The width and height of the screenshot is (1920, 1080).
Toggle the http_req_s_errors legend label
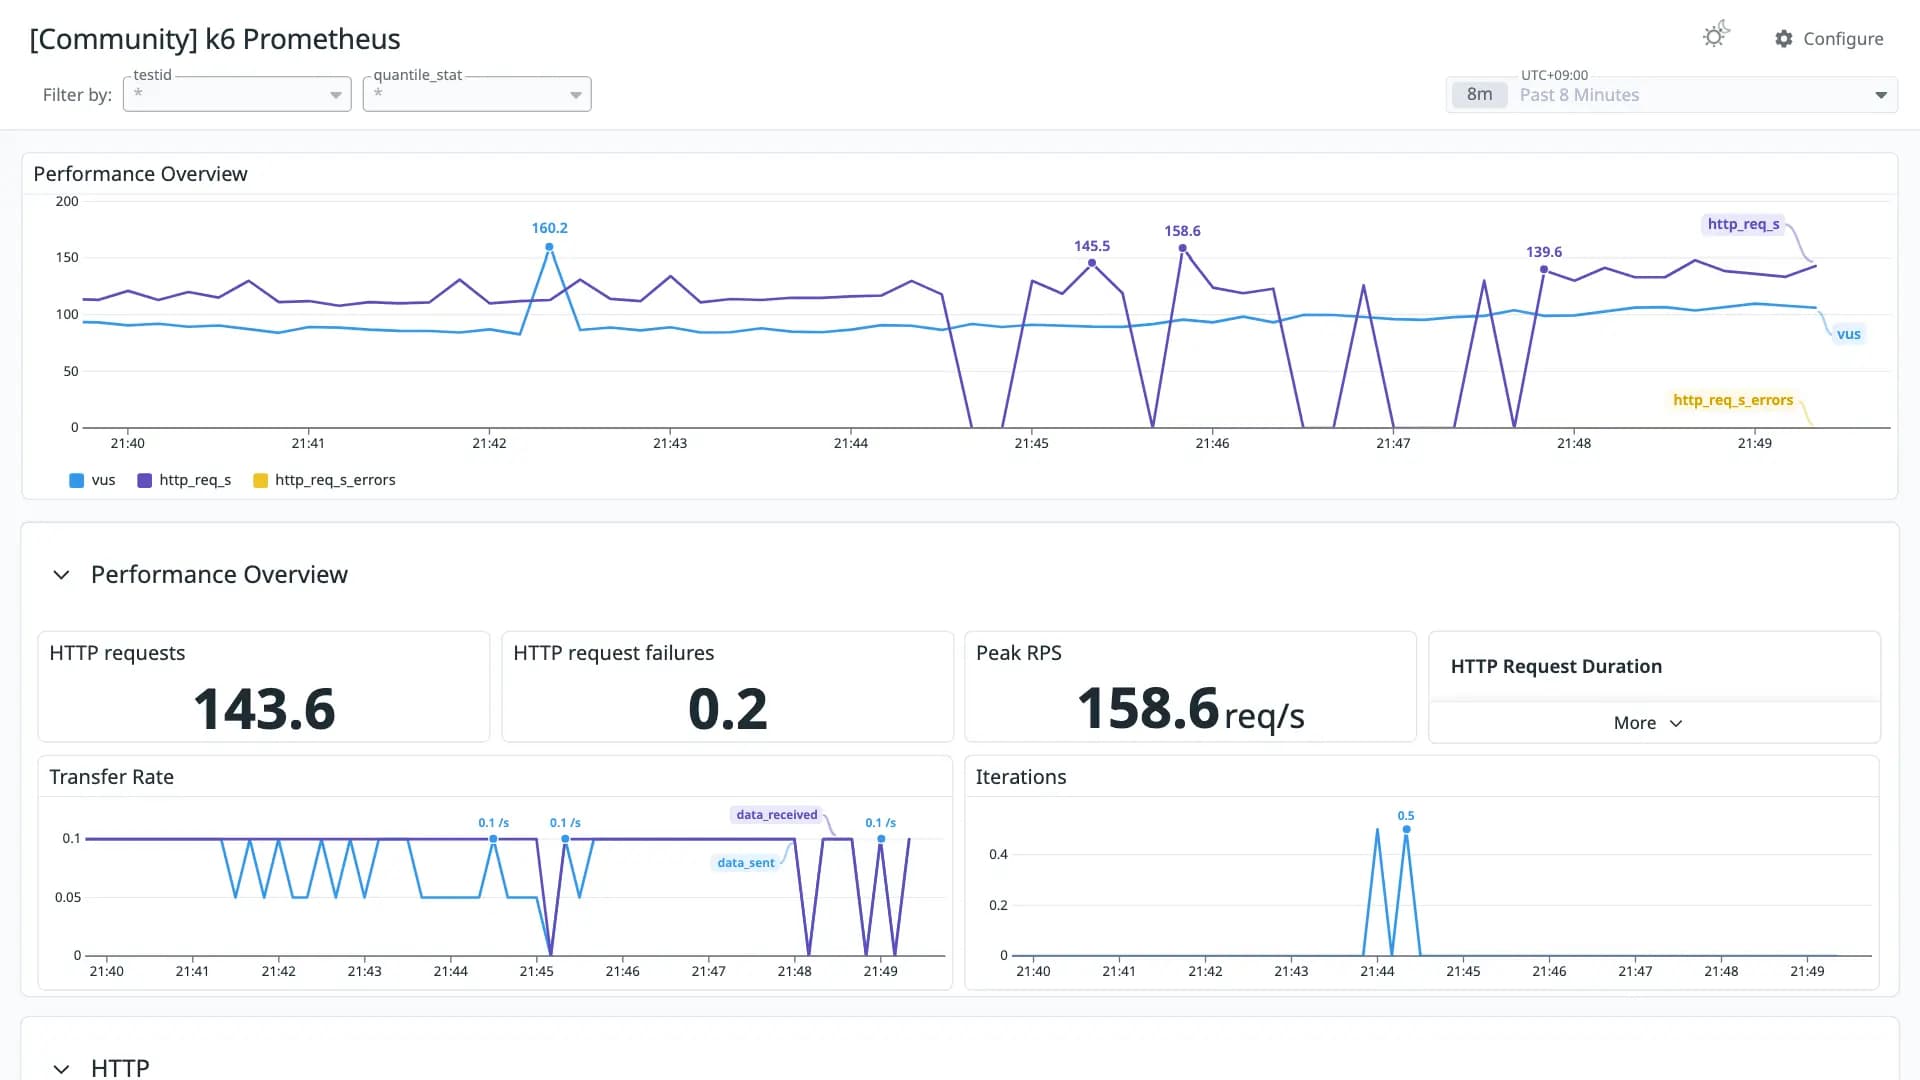click(x=335, y=480)
